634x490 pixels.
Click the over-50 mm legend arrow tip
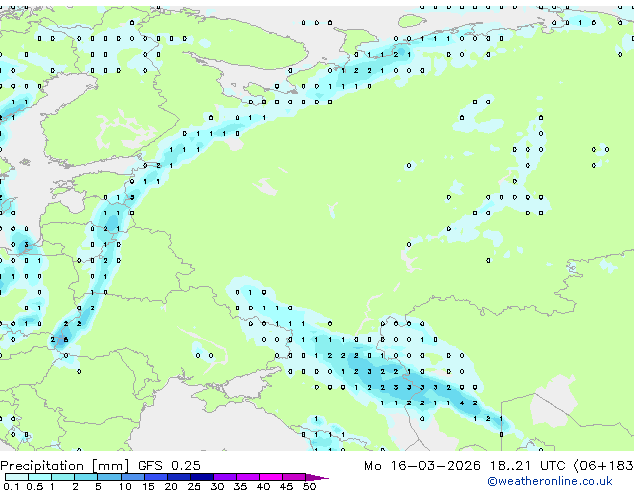tap(317, 478)
